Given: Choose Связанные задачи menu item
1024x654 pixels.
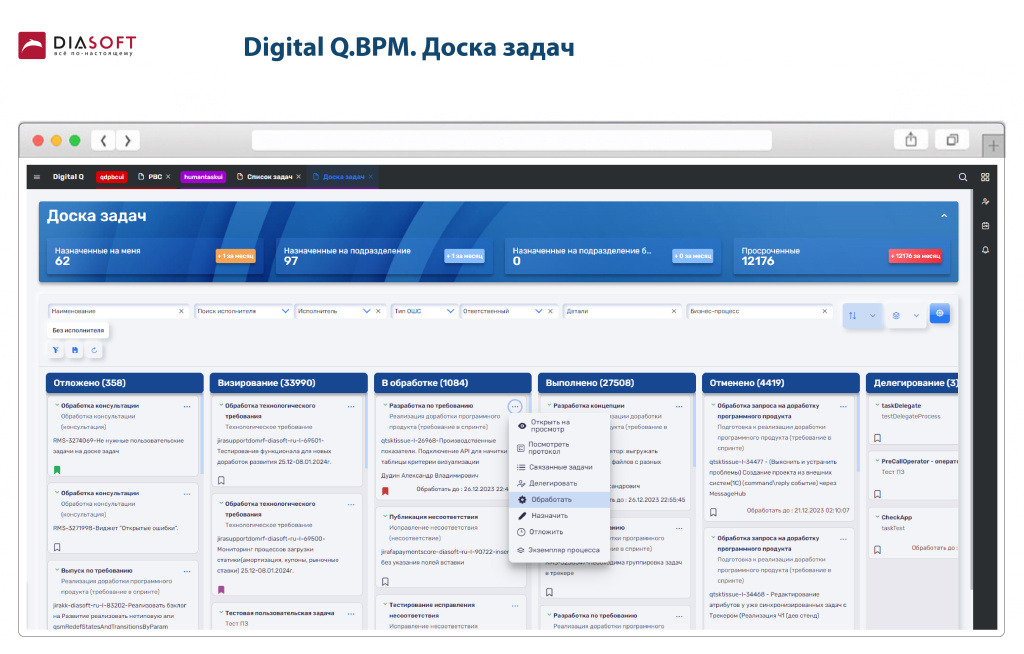Looking at the screenshot, I should pyautogui.click(x=559, y=467).
